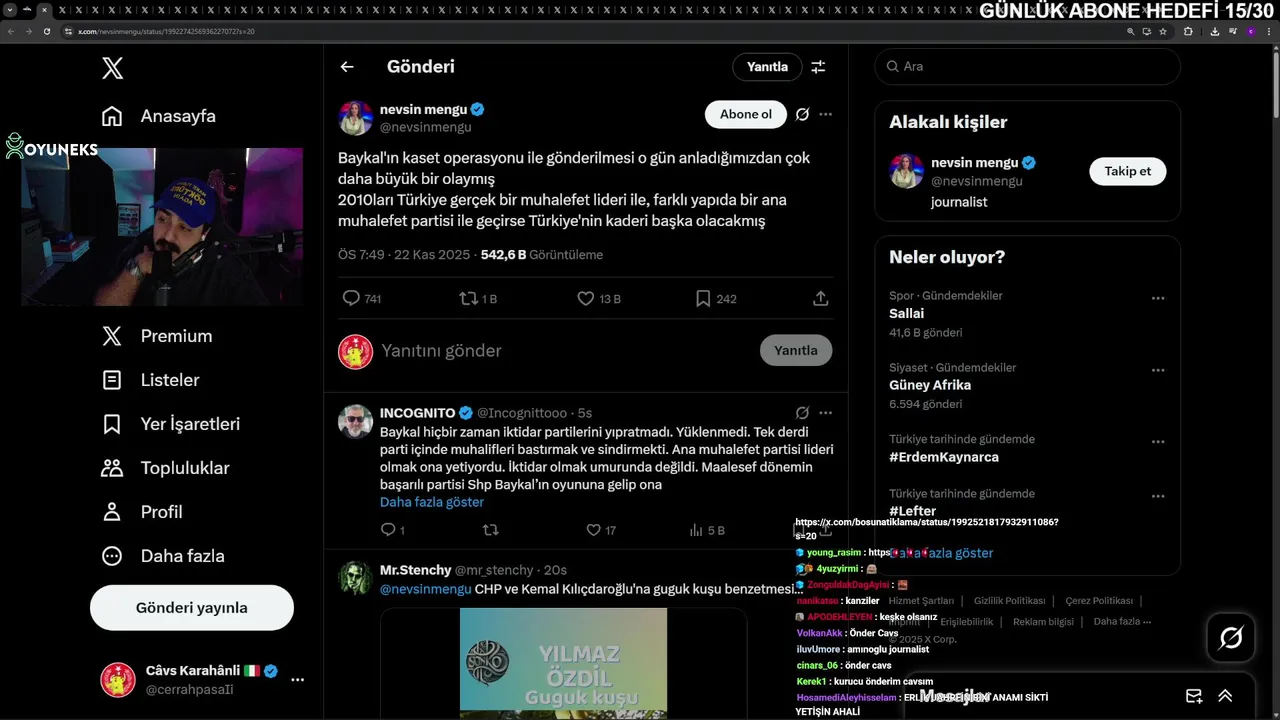Screen dimensions: 1280x720
Task: Click Grok icon on nevsin mengu post
Action: point(802,115)
